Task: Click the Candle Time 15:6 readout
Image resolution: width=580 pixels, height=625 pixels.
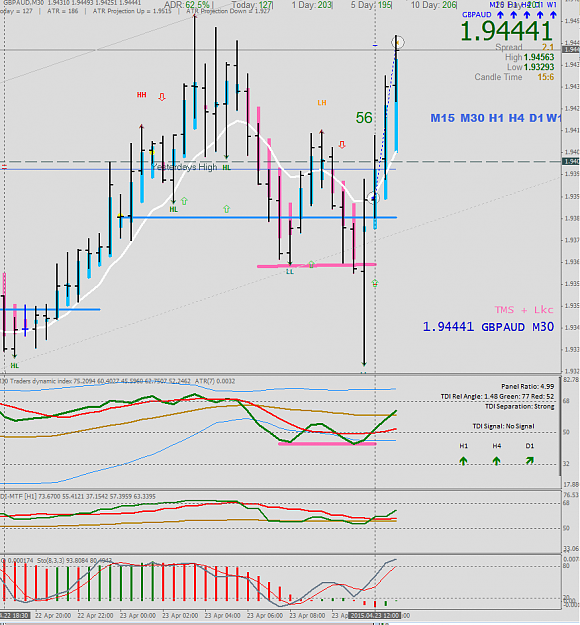Action: pyautogui.click(x=514, y=77)
